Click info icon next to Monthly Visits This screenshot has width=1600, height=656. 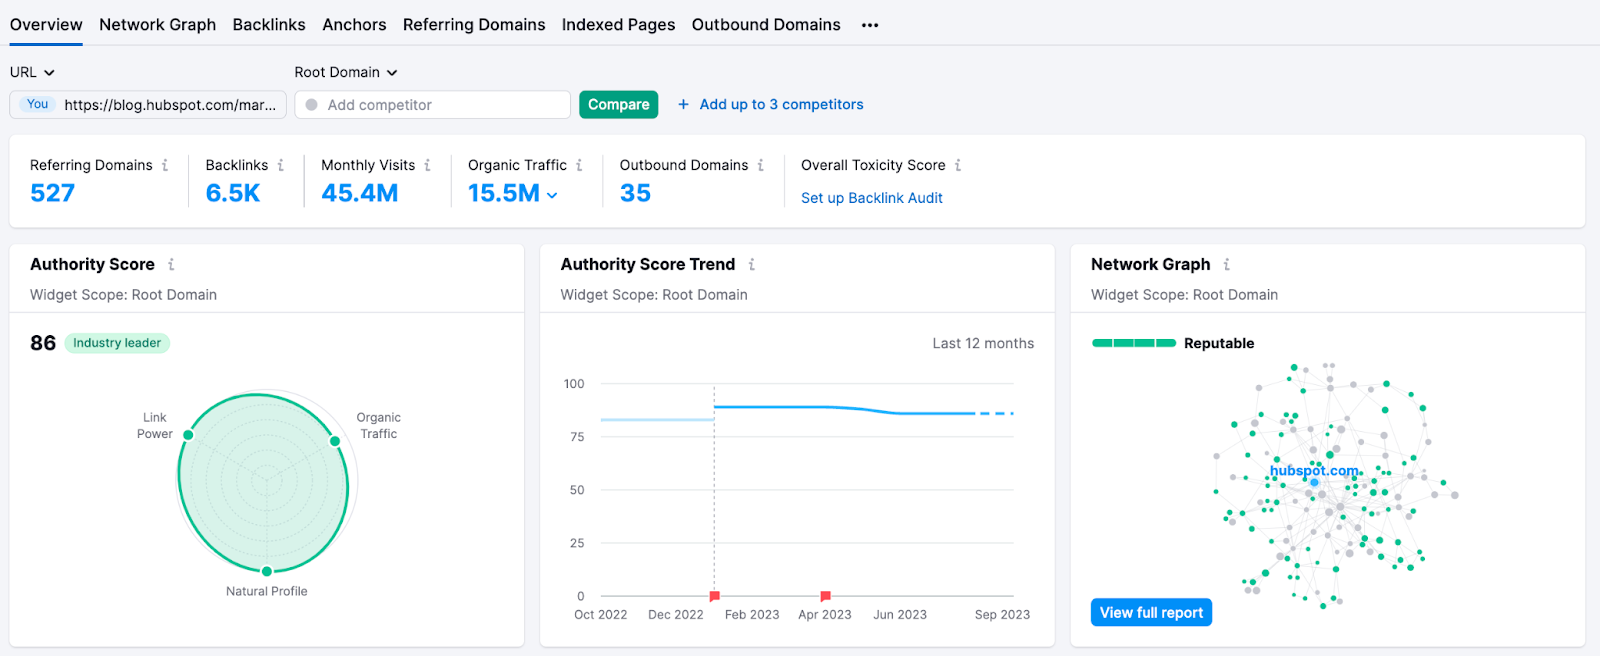(428, 165)
